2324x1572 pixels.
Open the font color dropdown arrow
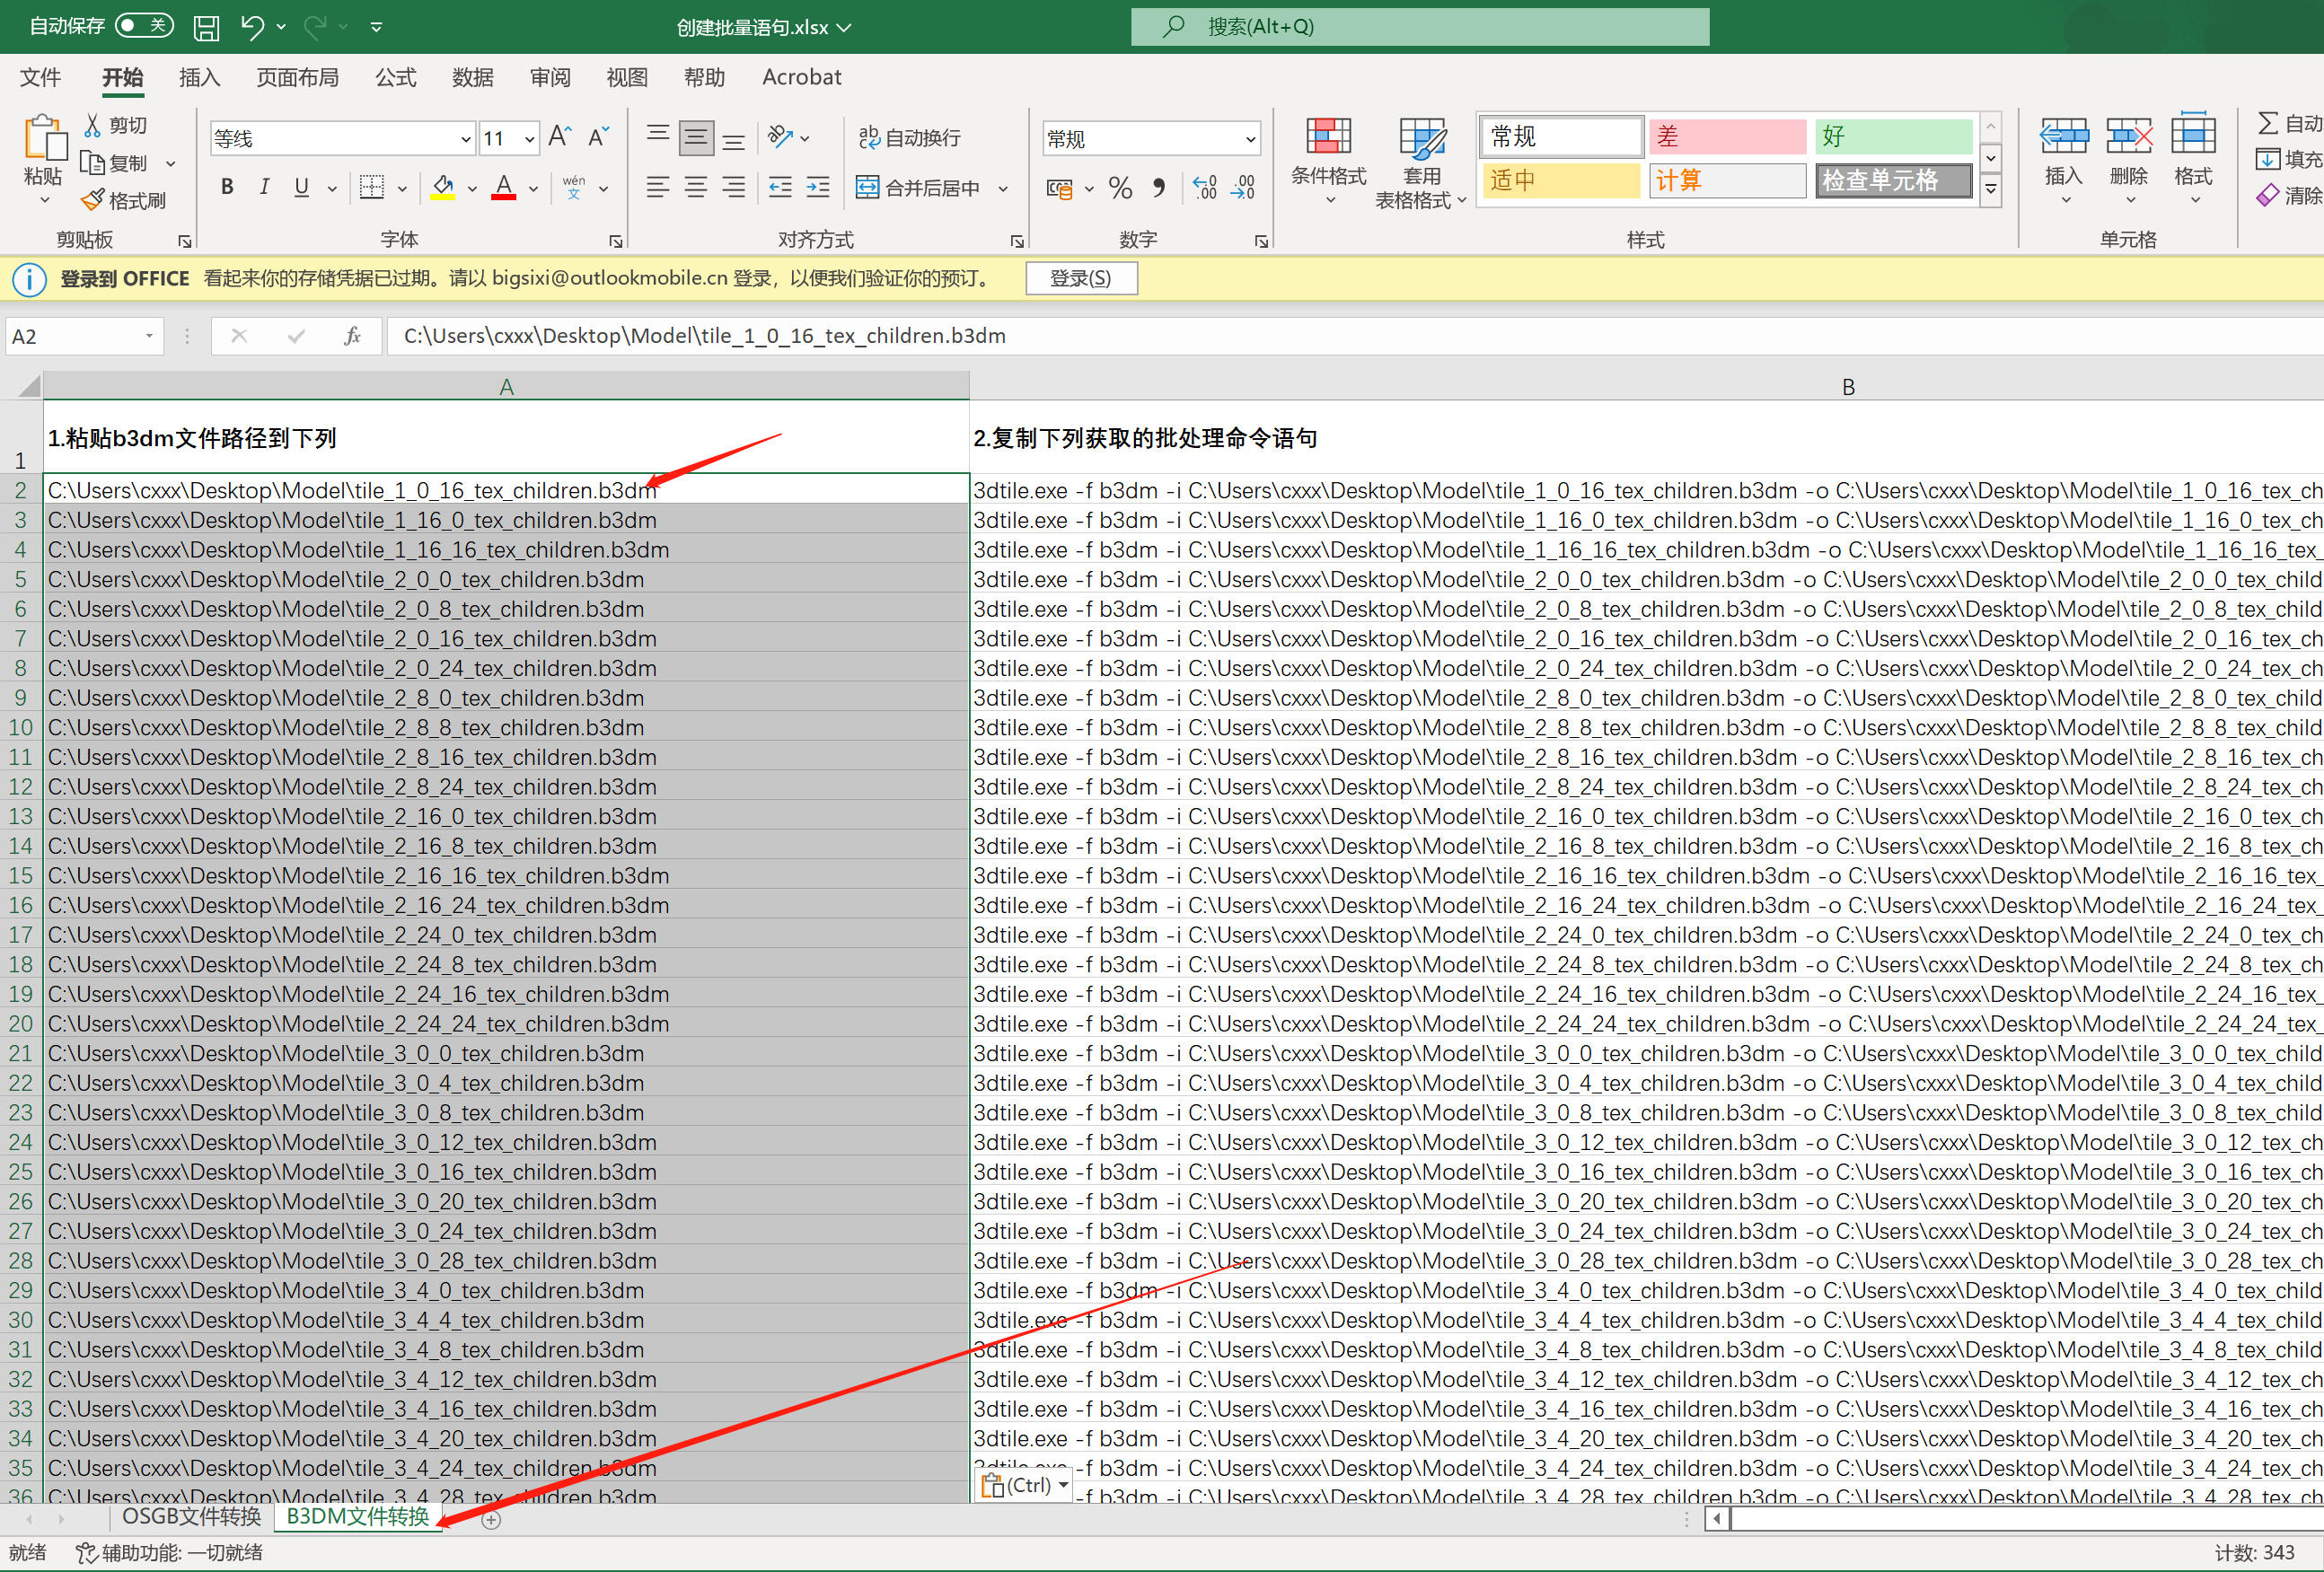[x=533, y=188]
